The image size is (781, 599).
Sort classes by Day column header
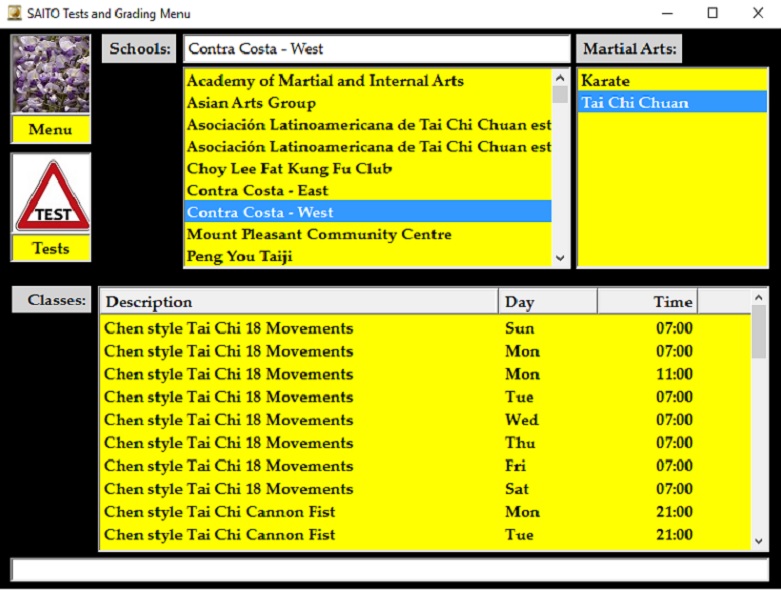(547, 302)
